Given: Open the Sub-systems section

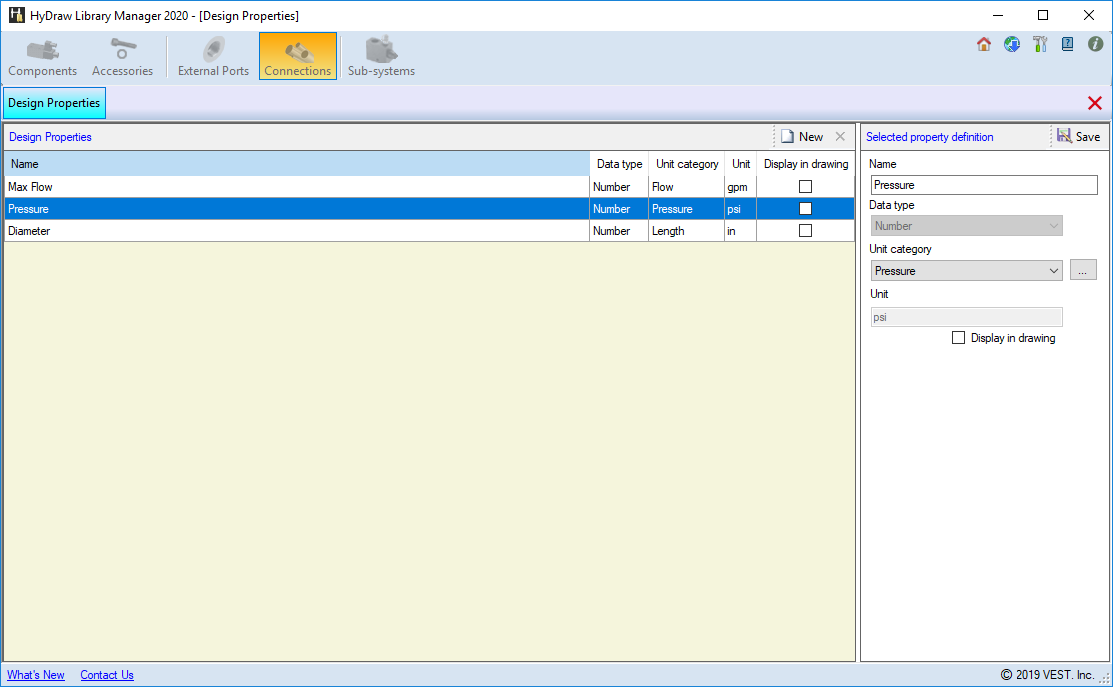Looking at the screenshot, I should point(381,57).
